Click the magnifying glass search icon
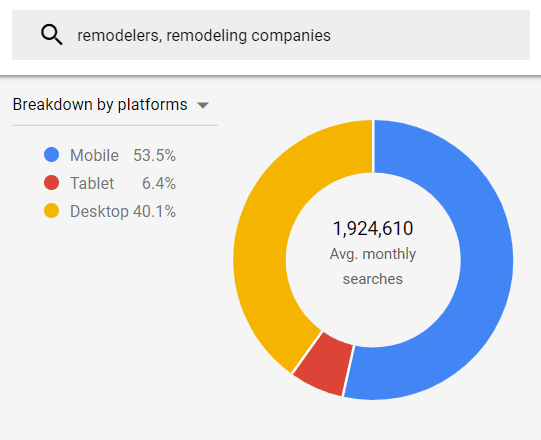The width and height of the screenshot is (541, 440). click(52, 35)
